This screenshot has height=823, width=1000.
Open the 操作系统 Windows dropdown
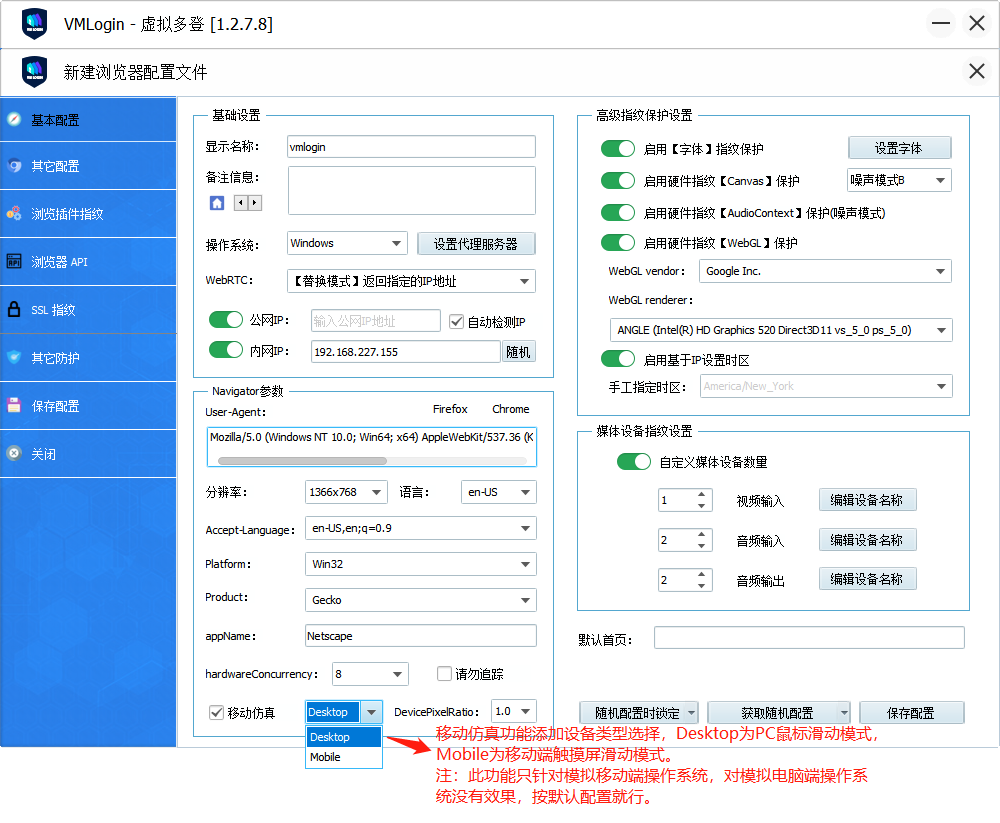(x=347, y=243)
